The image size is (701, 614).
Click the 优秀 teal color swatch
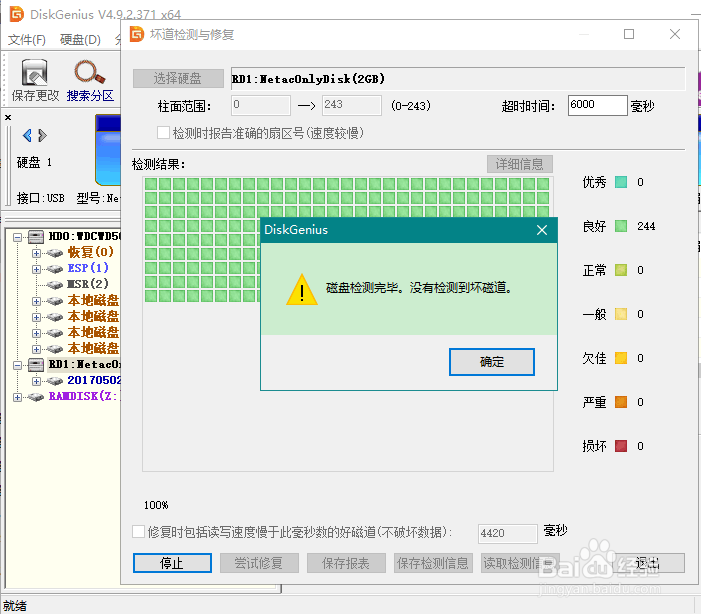point(621,182)
